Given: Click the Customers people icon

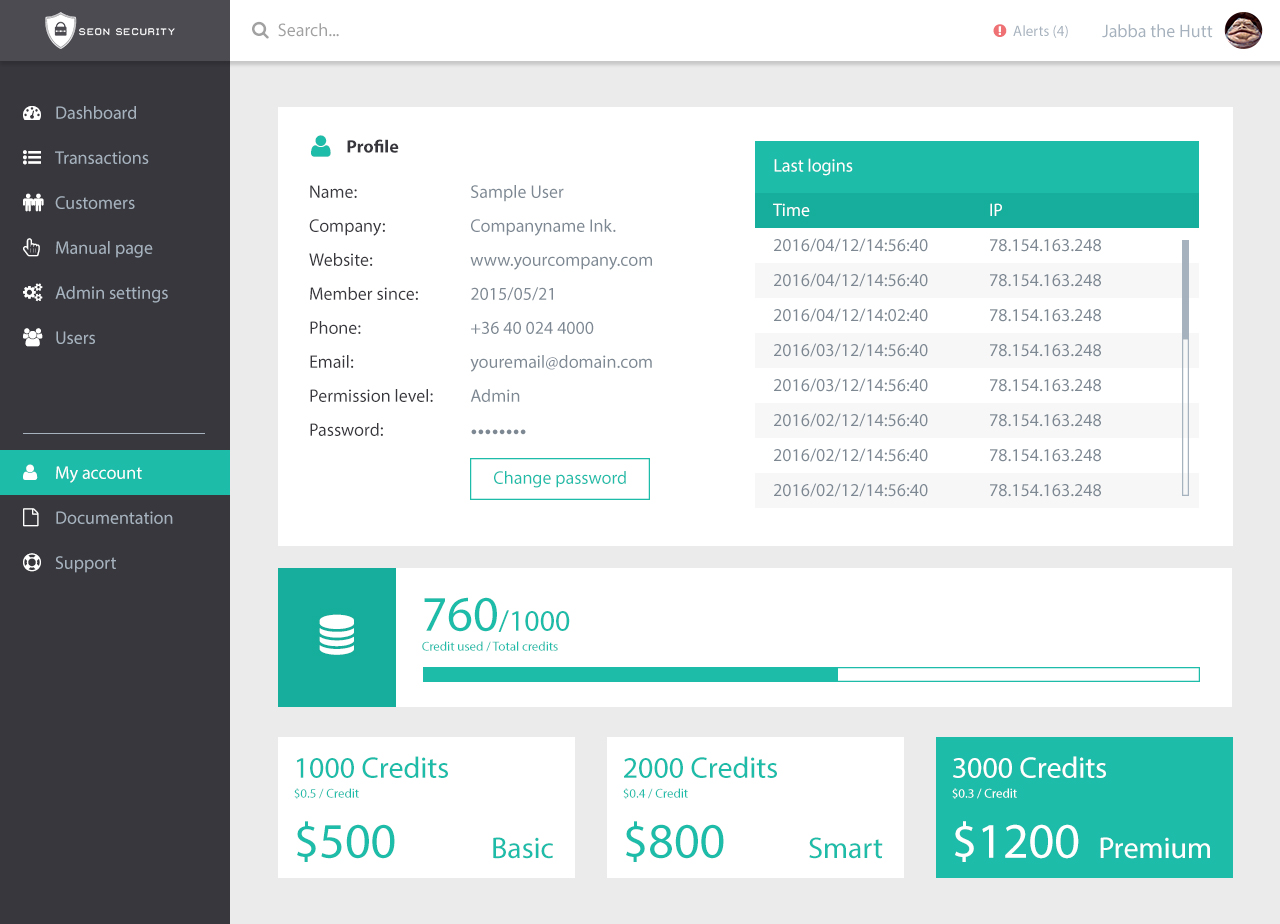Looking at the screenshot, I should tap(33, 203).
